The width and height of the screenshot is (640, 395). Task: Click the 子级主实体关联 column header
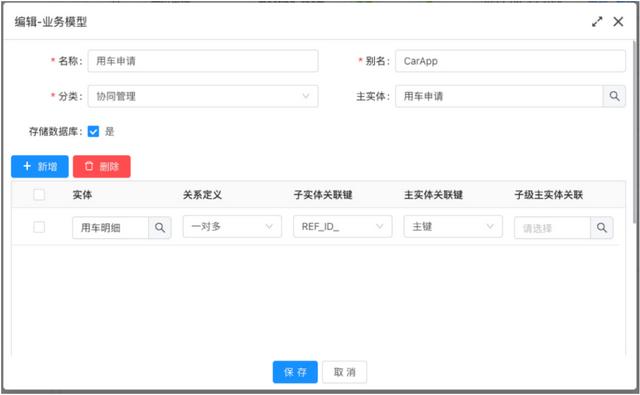549,195
